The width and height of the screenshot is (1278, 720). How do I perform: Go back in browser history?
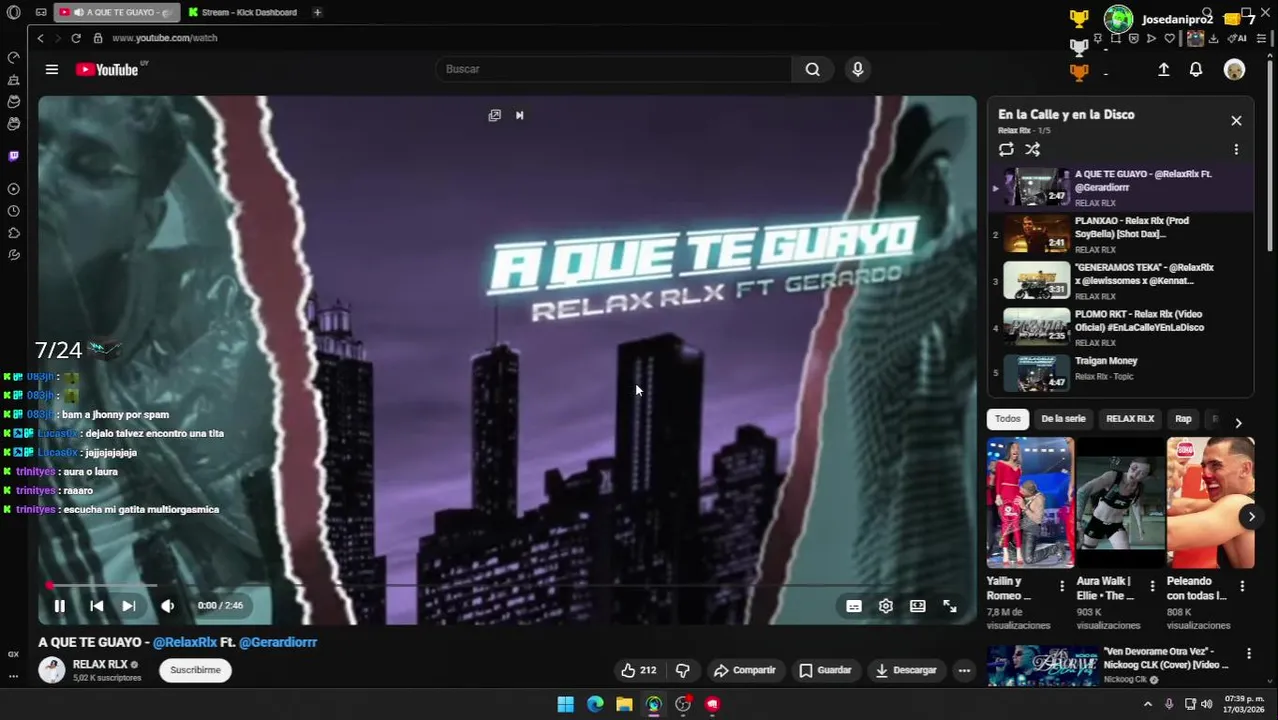[x=40, y=38]
